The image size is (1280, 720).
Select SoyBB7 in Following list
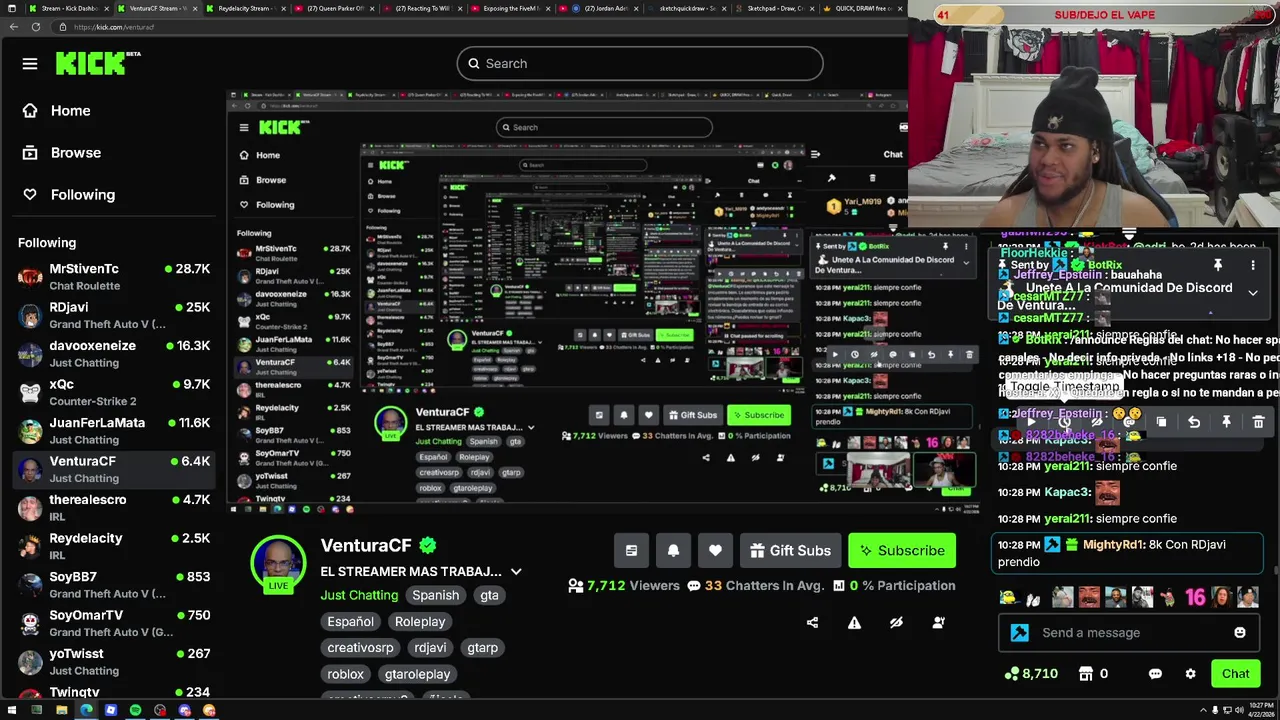[113, 585]
